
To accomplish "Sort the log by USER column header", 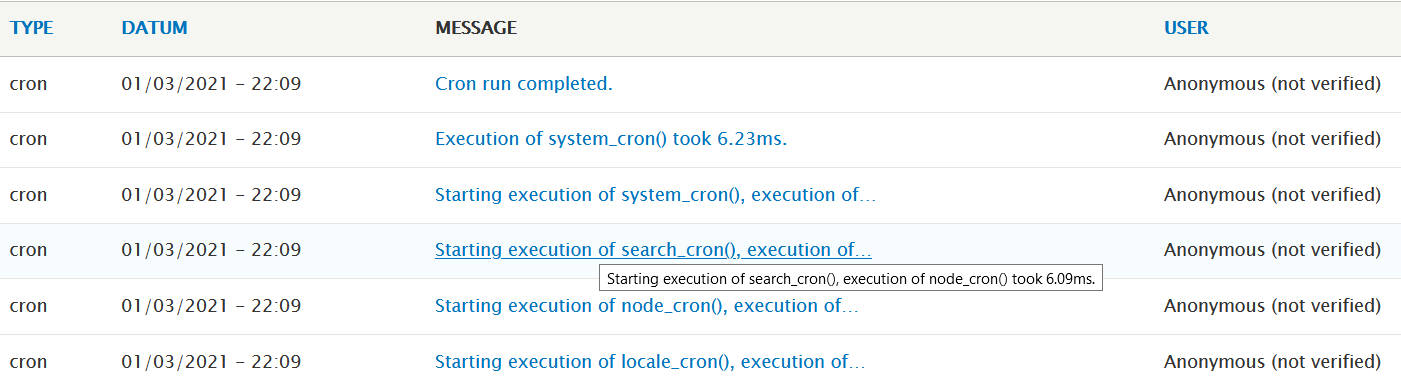I will [x=1186, y=28].
